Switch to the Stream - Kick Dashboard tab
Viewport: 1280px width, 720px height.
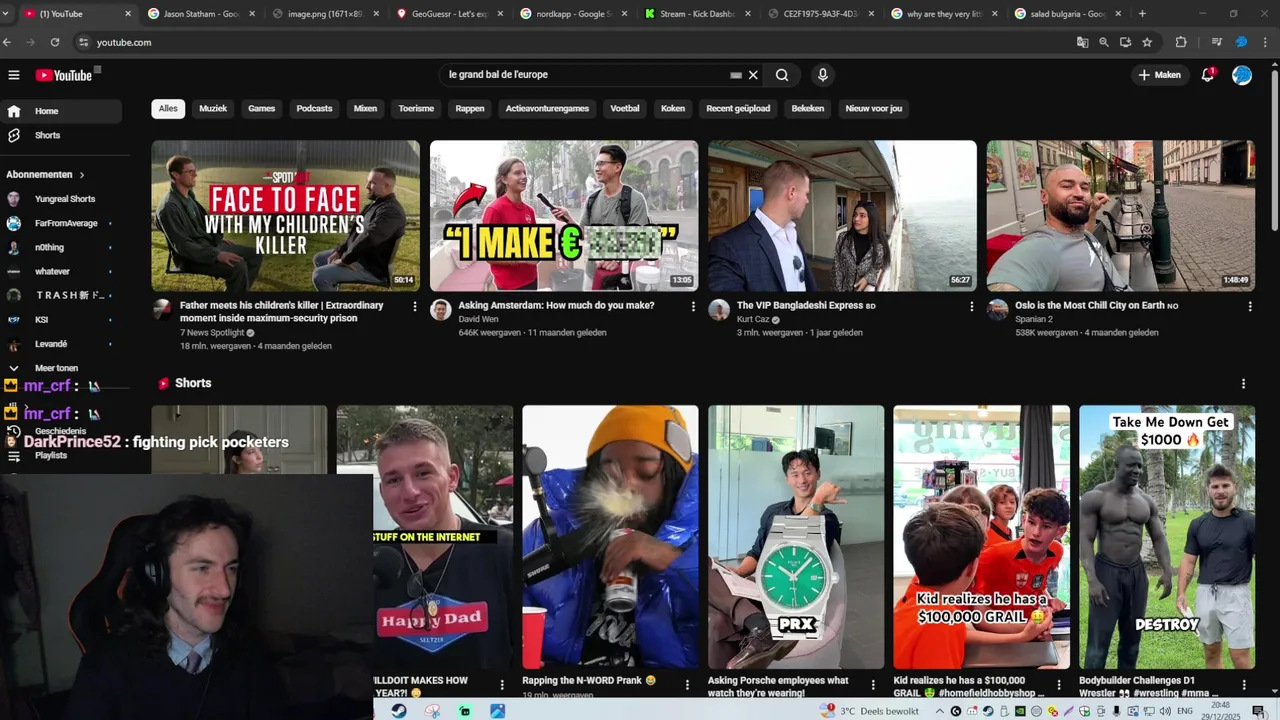pos(699,14)
